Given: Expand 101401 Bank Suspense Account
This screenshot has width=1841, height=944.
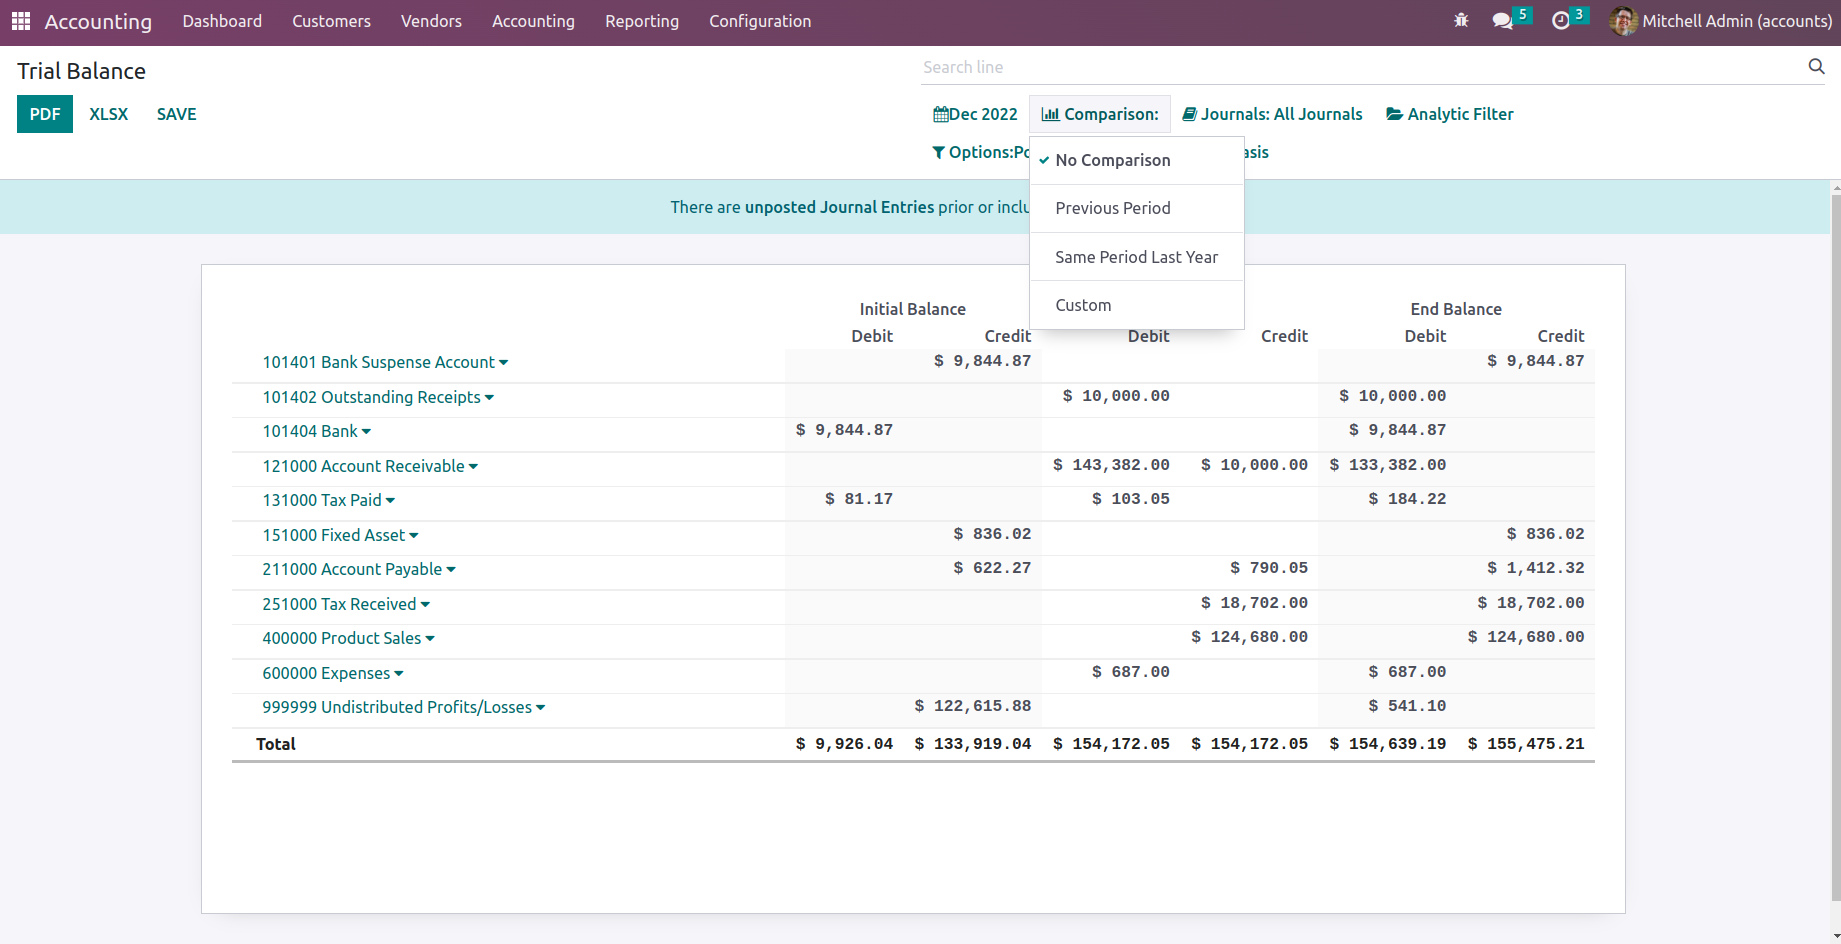Looking at the screenshot, I should pos(385,362).
